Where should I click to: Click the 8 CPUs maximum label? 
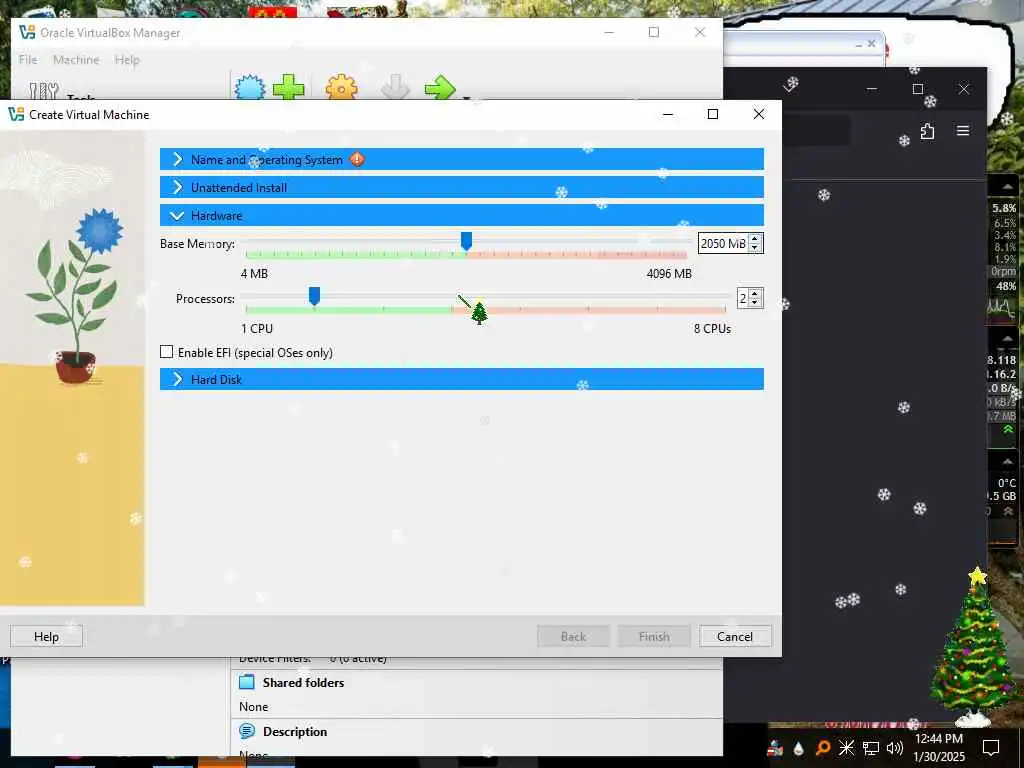pos(712,328)
